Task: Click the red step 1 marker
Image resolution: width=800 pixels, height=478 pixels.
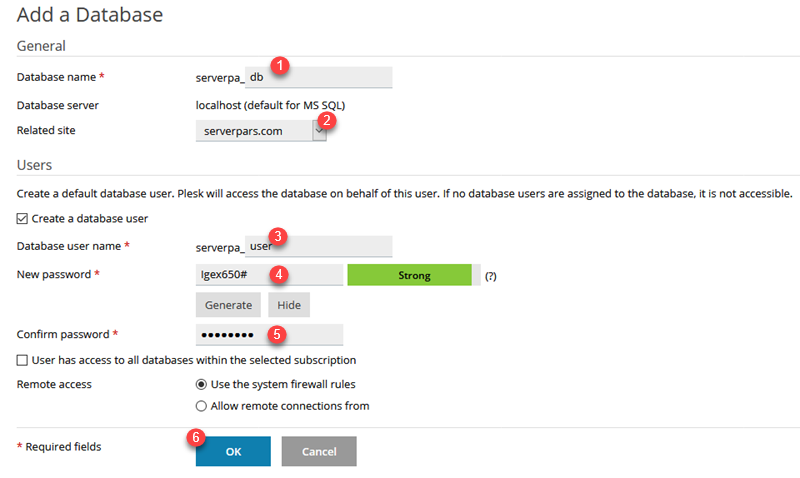Action: [280, 65]
